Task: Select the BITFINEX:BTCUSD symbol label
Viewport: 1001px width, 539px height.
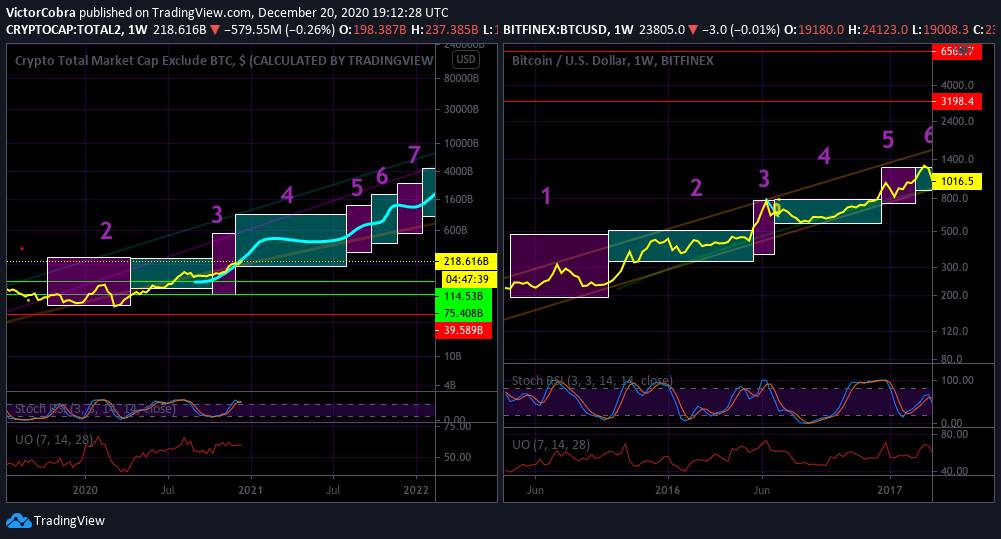Action: pos(554,29)
